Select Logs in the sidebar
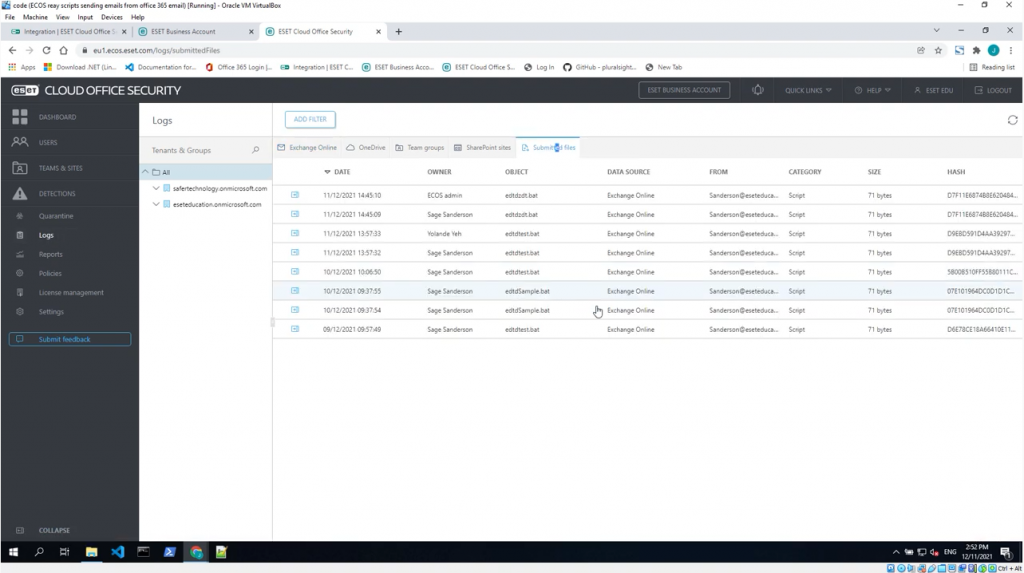The image size is (1024, 573). 46,235
